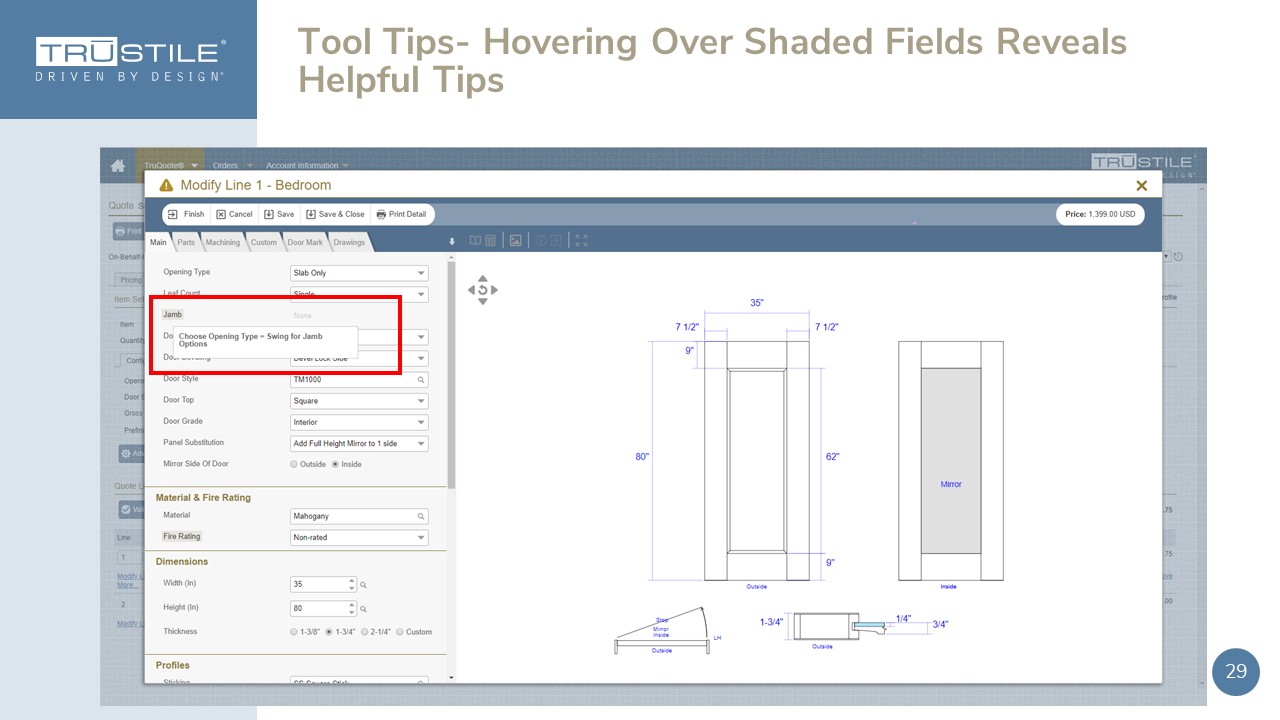1280x720 pixels.
Task: Open the book icon in drawing toolbar
Action: pos(476,240)
